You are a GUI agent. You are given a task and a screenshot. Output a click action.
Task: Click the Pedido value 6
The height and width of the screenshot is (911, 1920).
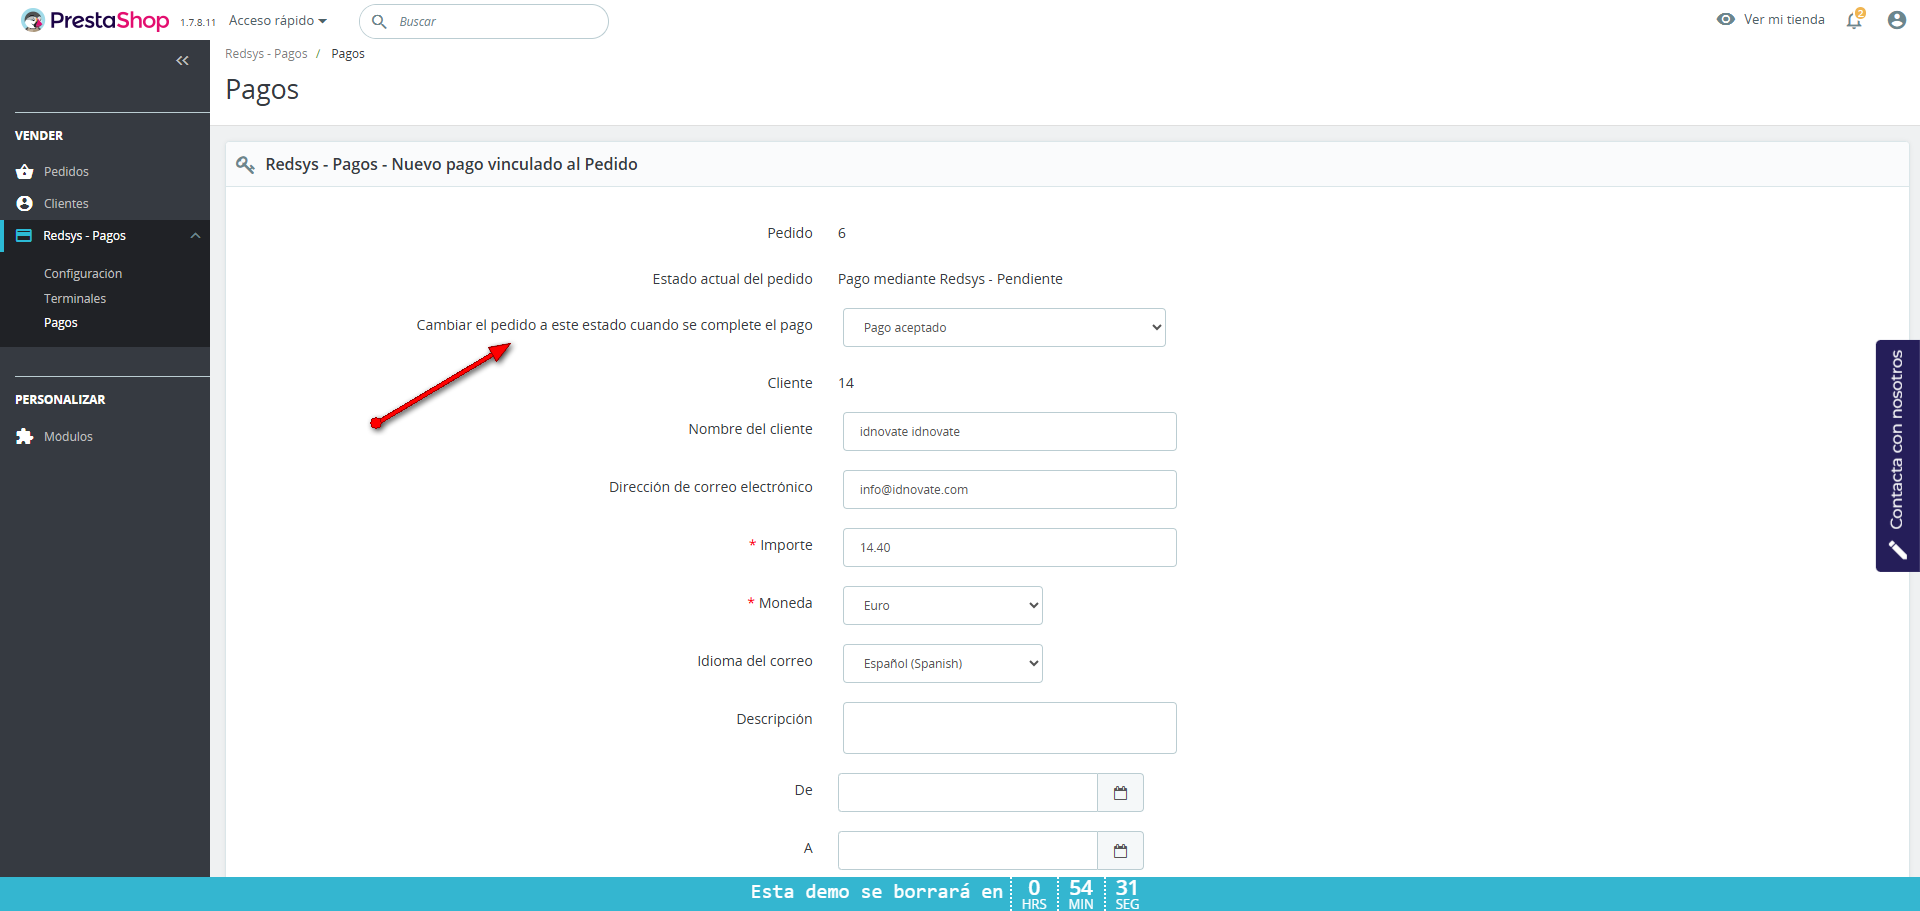pyautogui.click(x=842, y=233)
